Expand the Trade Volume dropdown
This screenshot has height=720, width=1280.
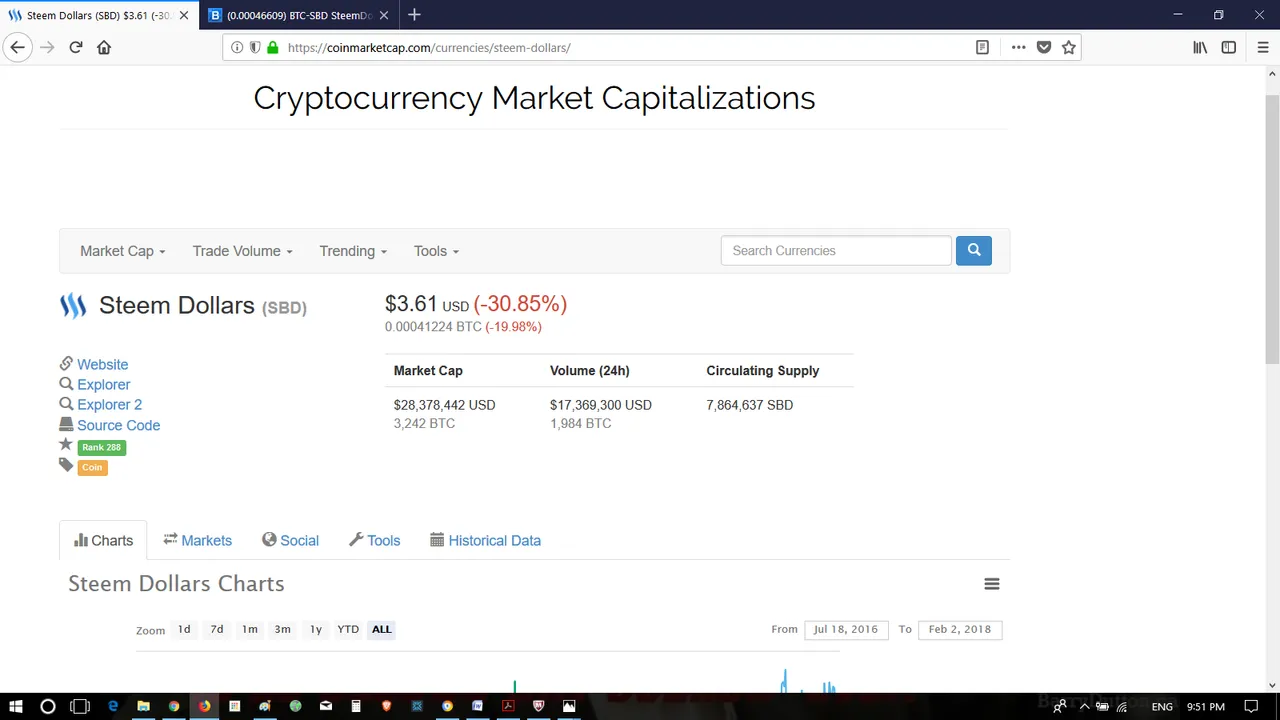(x=242, y=251)
